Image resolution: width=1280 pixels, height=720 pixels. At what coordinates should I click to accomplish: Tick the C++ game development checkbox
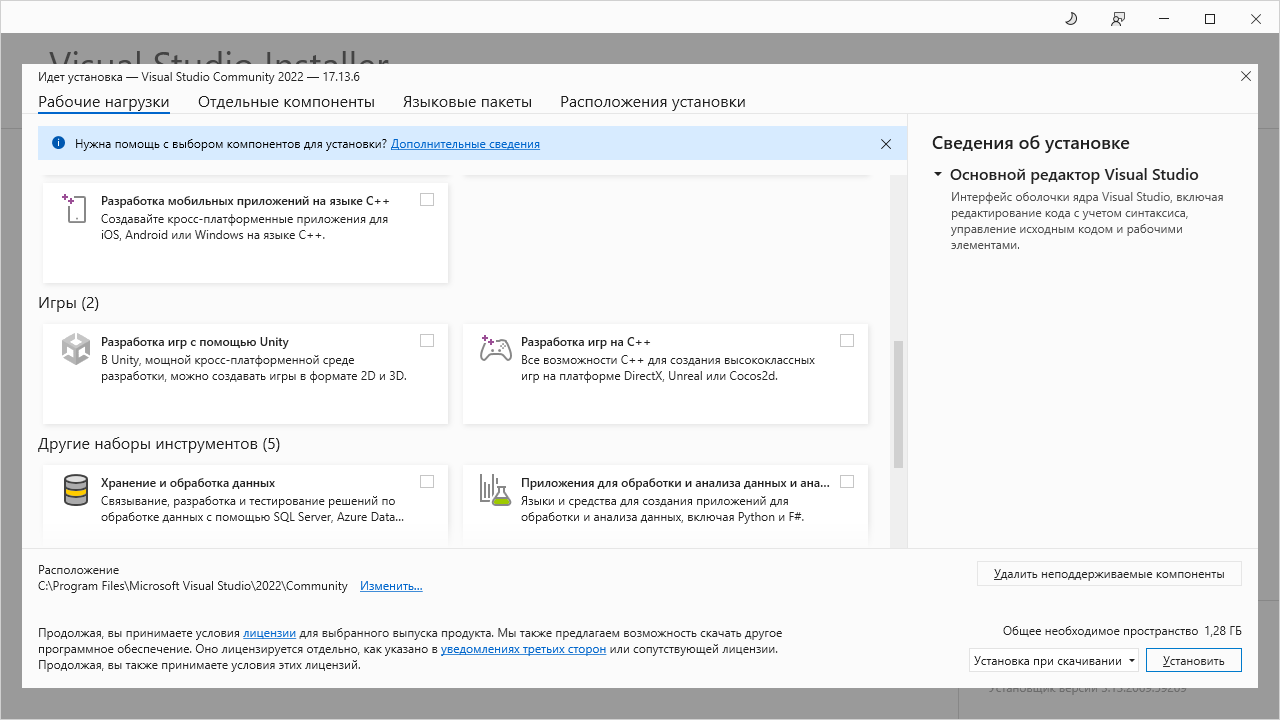[847, 341]
